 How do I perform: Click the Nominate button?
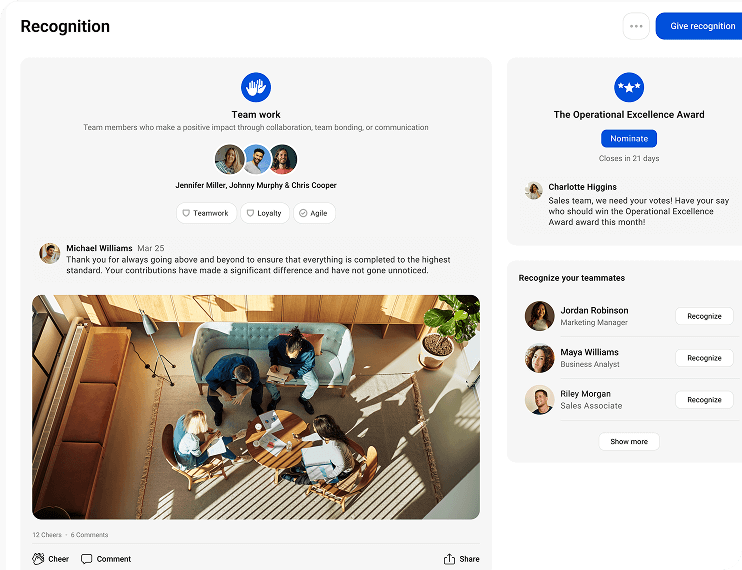click(629, 138)
